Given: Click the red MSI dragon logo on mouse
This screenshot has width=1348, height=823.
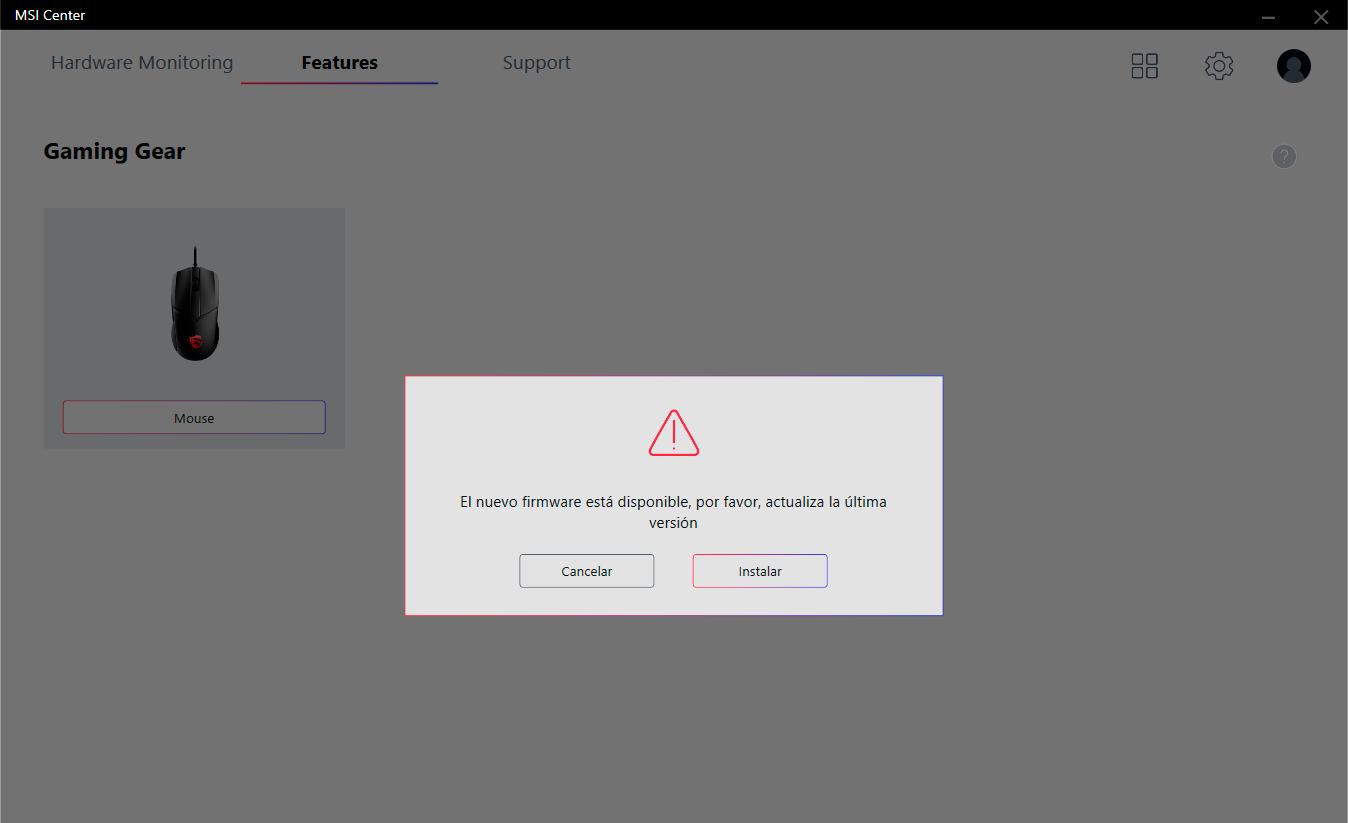Looking at the screenshot, I should tap(194, 342).
